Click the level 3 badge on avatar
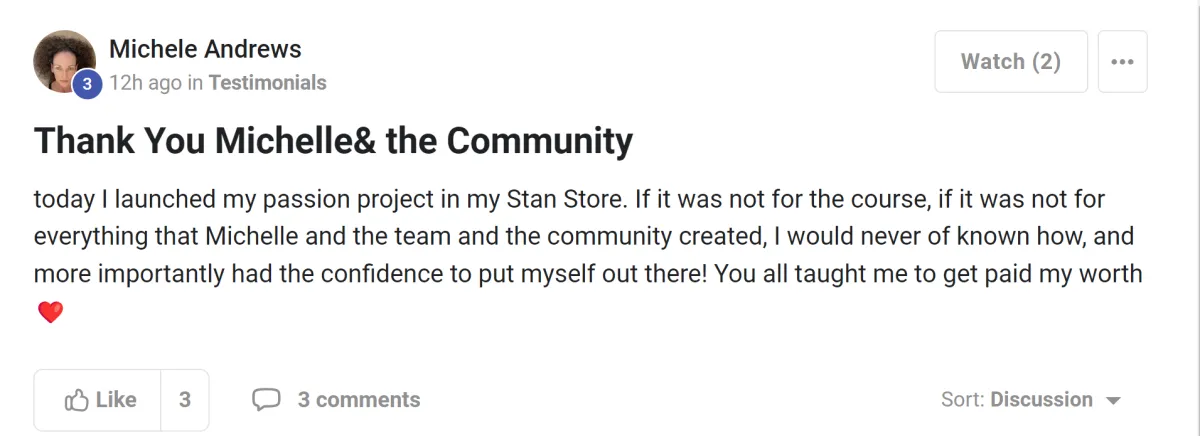The image size is (1200, 436). 86,84
